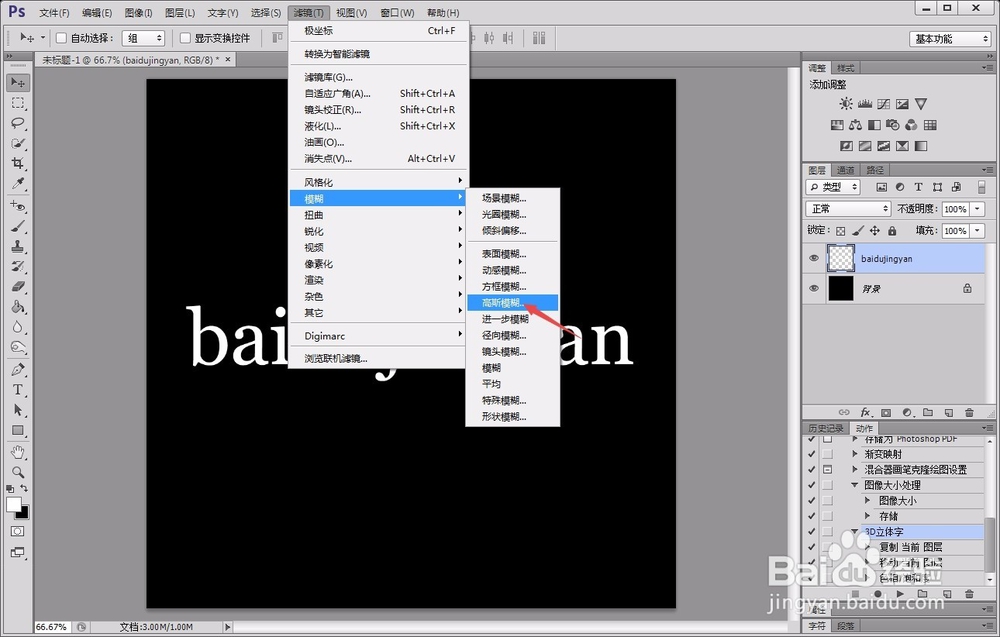The width and height of the screenshot is (1000, 637).
Task: Select the Paint Bucket tool
Action: tap(18, 307)
